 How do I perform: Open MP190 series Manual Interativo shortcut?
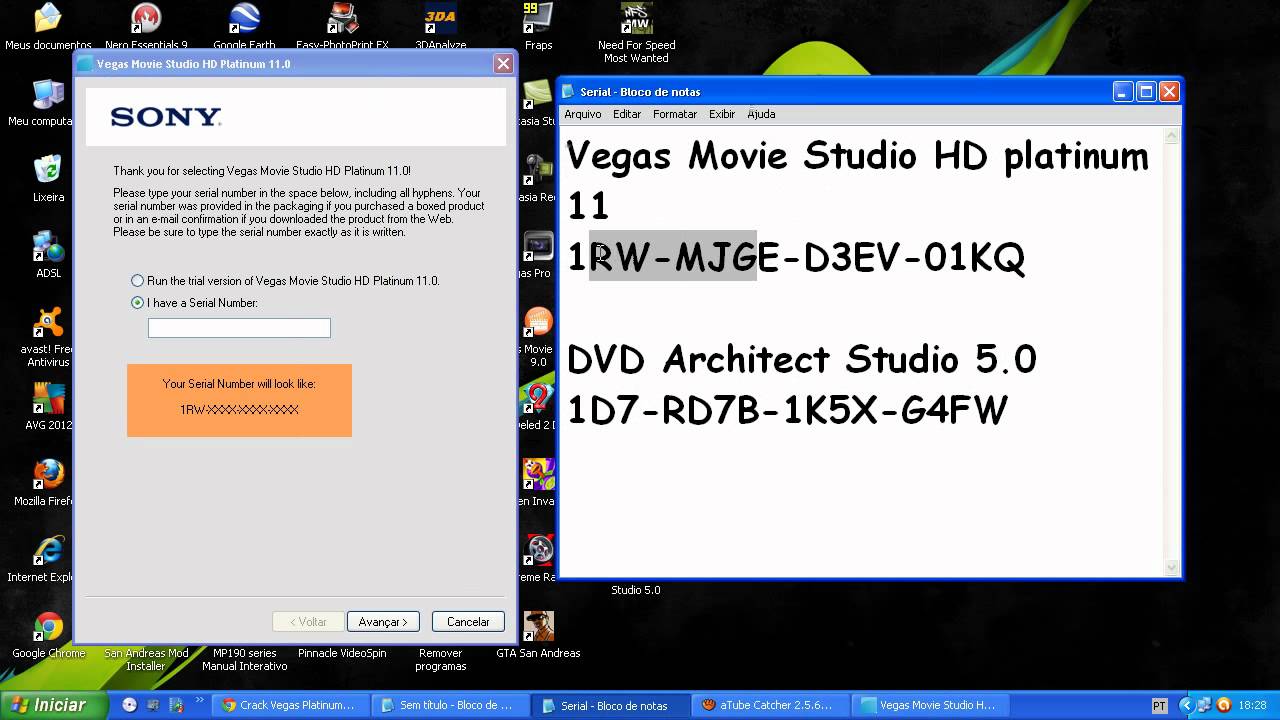point(244,658)
